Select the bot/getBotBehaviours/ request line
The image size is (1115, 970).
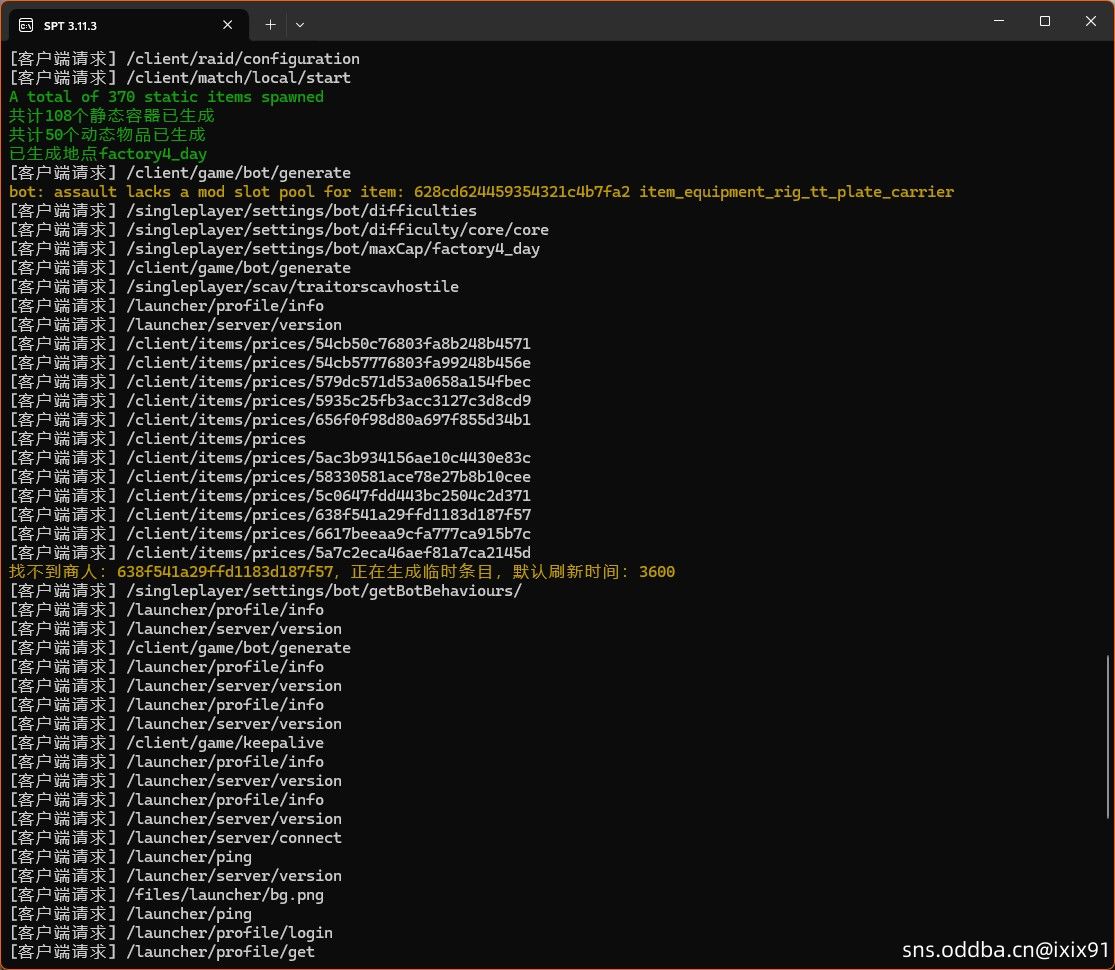tap(265, 591)
